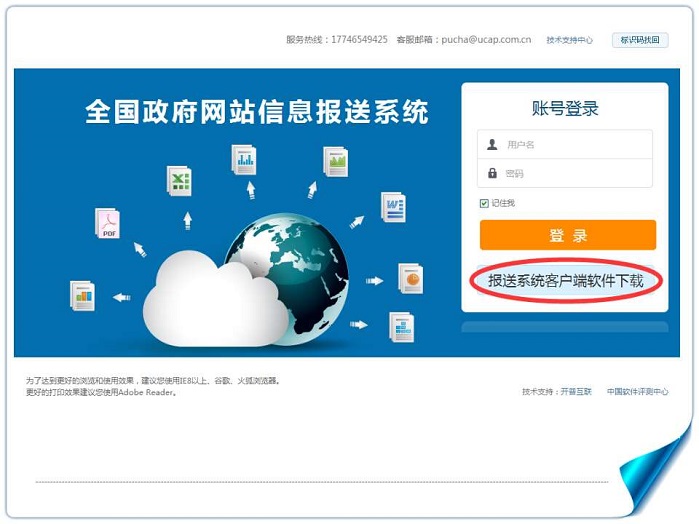Open the 技术支持中心 link at top
The image size is (699, 524).
pyautogui.click(x=569, y=40)
